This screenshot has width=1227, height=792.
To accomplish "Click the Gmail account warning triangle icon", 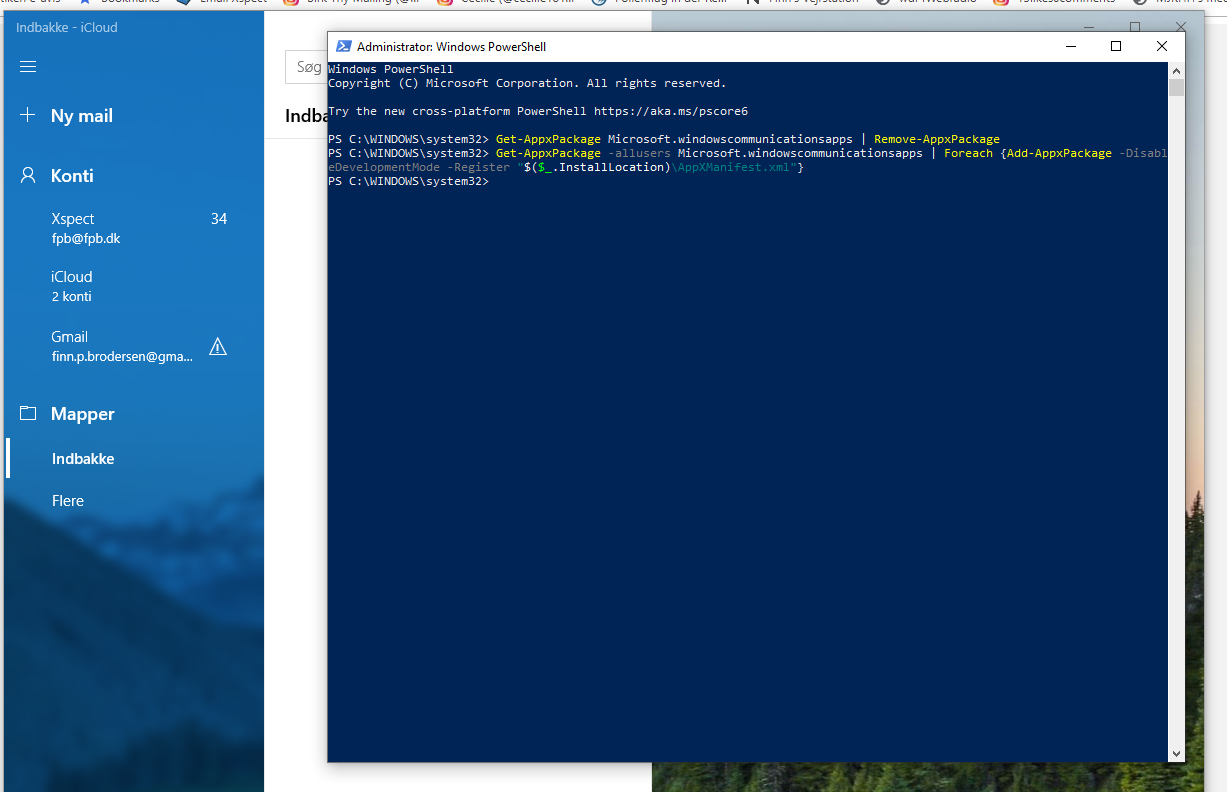I will pyautogui.click(x=218, y=347).
